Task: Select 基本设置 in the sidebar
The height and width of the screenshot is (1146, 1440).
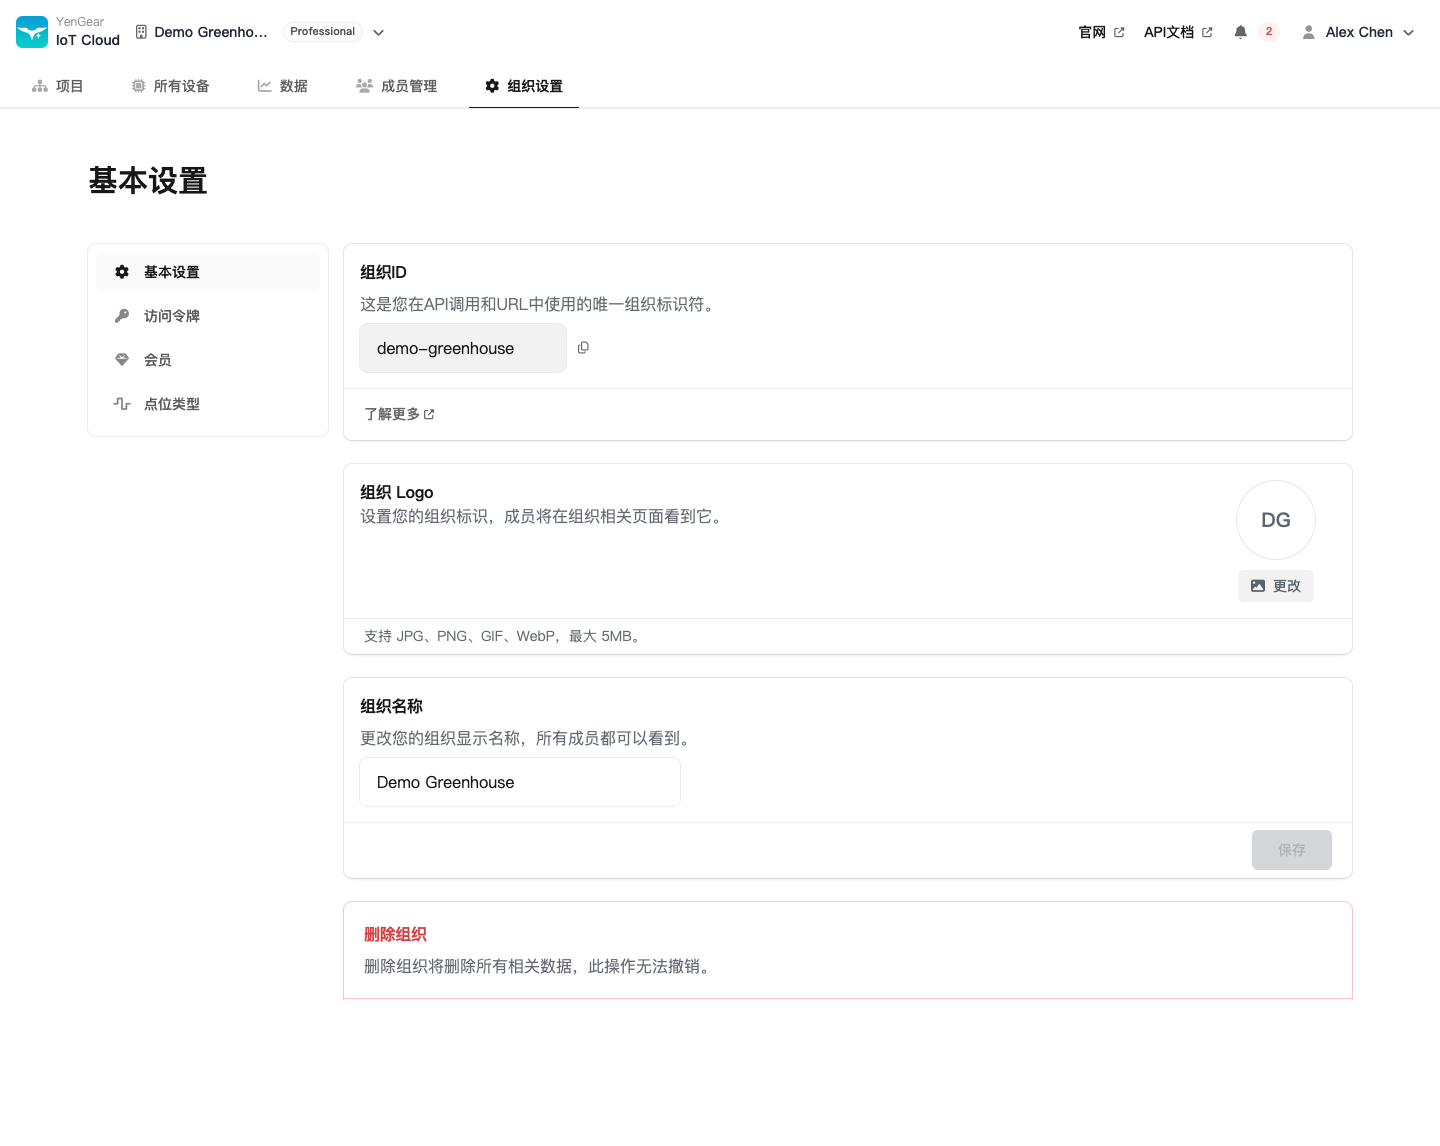Action: tap(208, 272)
